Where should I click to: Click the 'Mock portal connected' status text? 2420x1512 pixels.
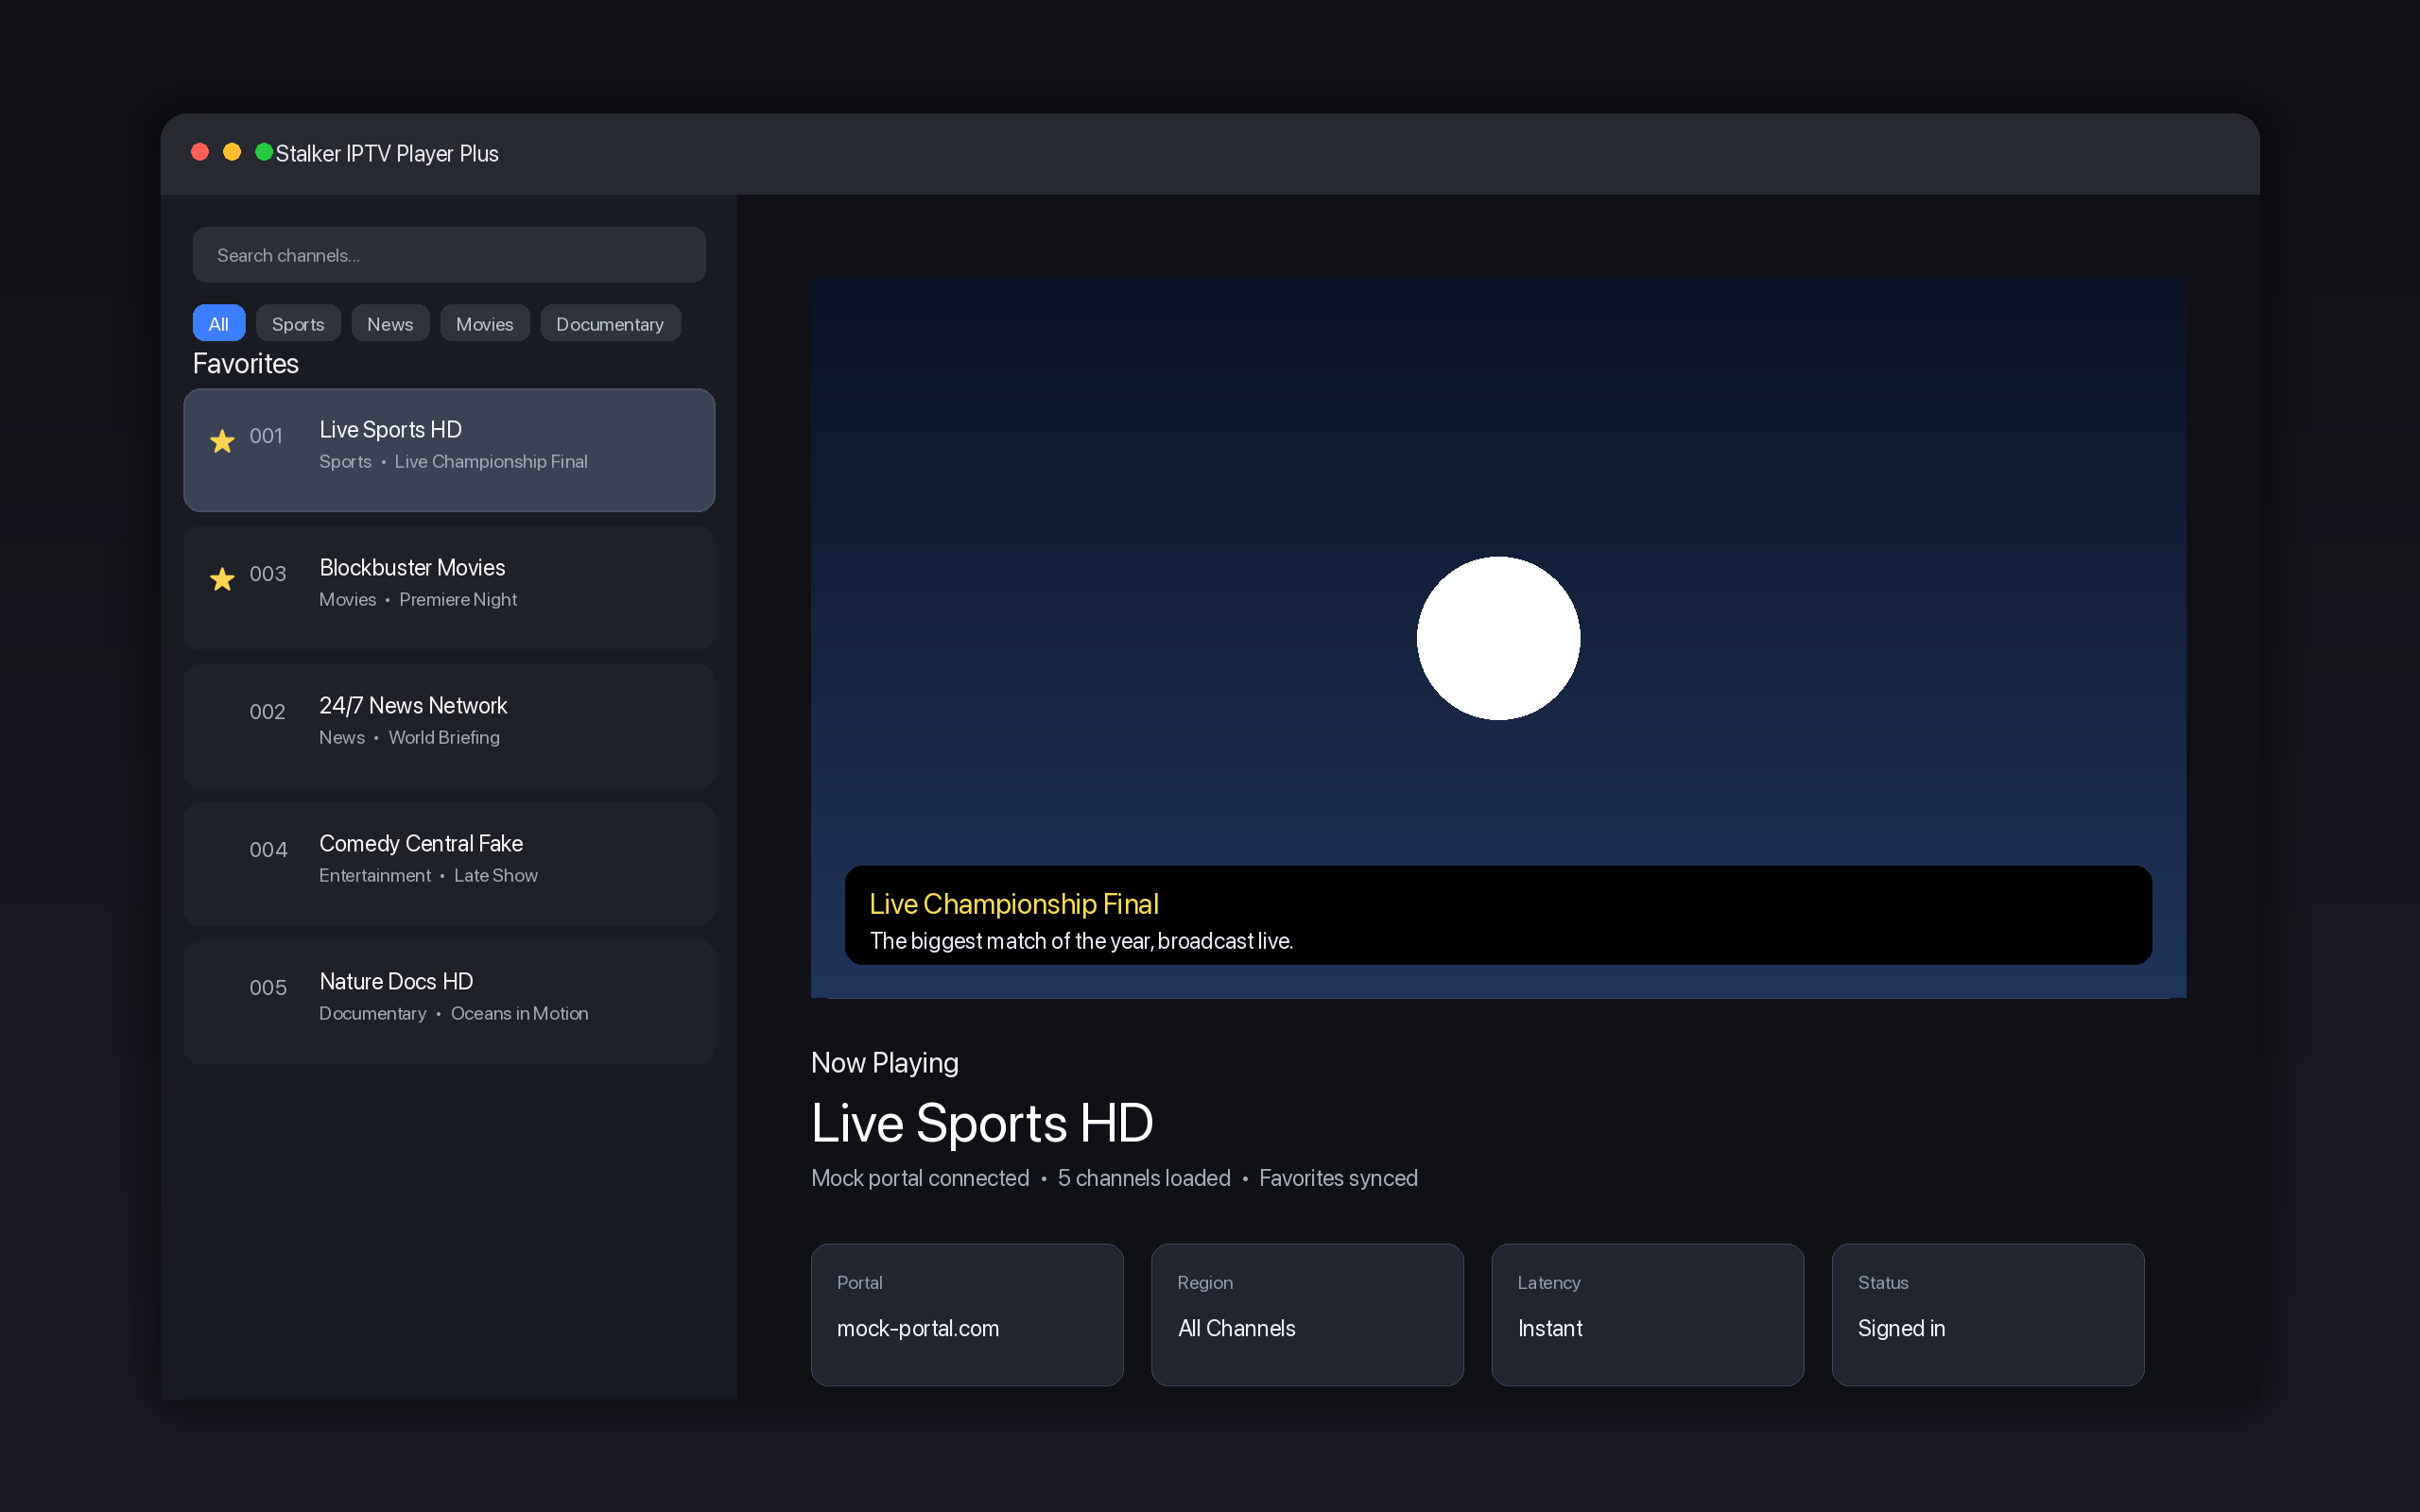coord(920,1178)
